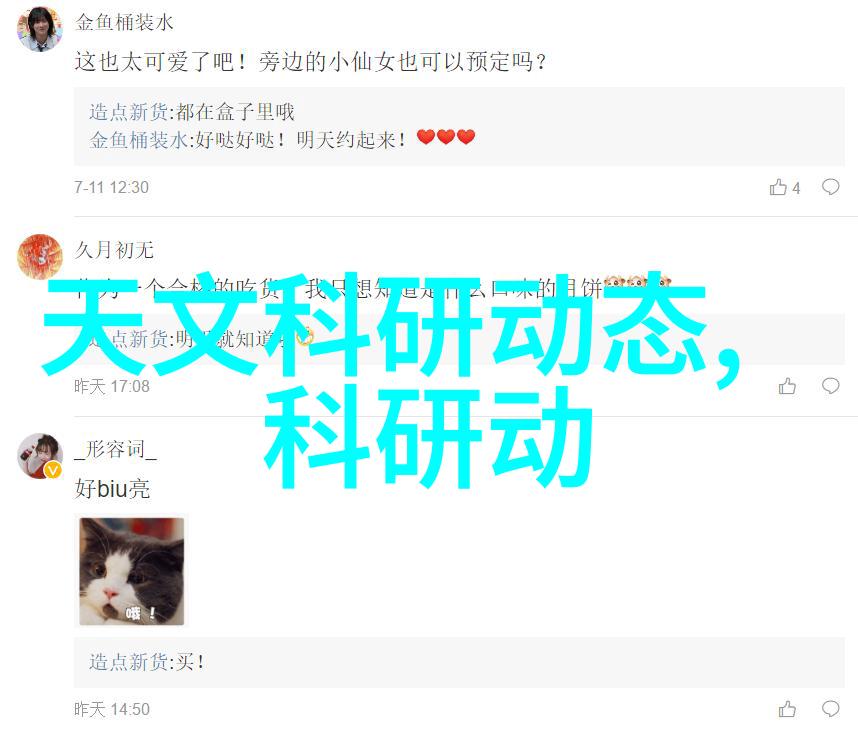Open username 金鱼桶装水 at top
The width and height of the screenshot is (858, 734).
coord(124,22)
